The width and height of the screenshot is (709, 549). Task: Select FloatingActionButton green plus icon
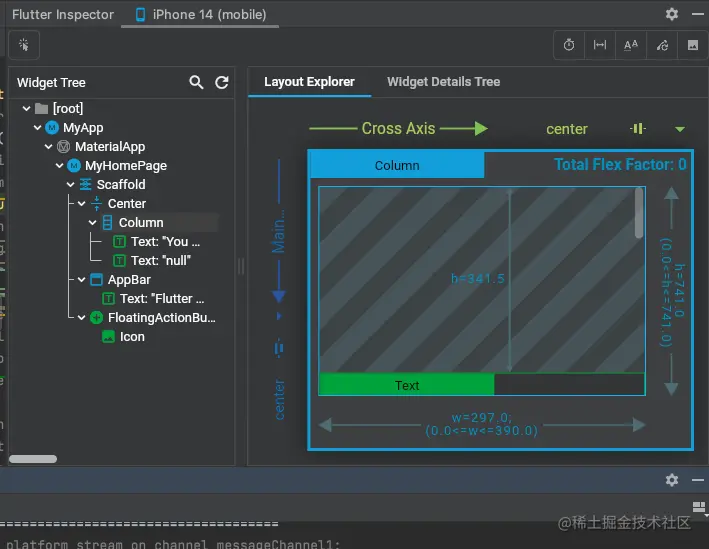coord(96,317)
